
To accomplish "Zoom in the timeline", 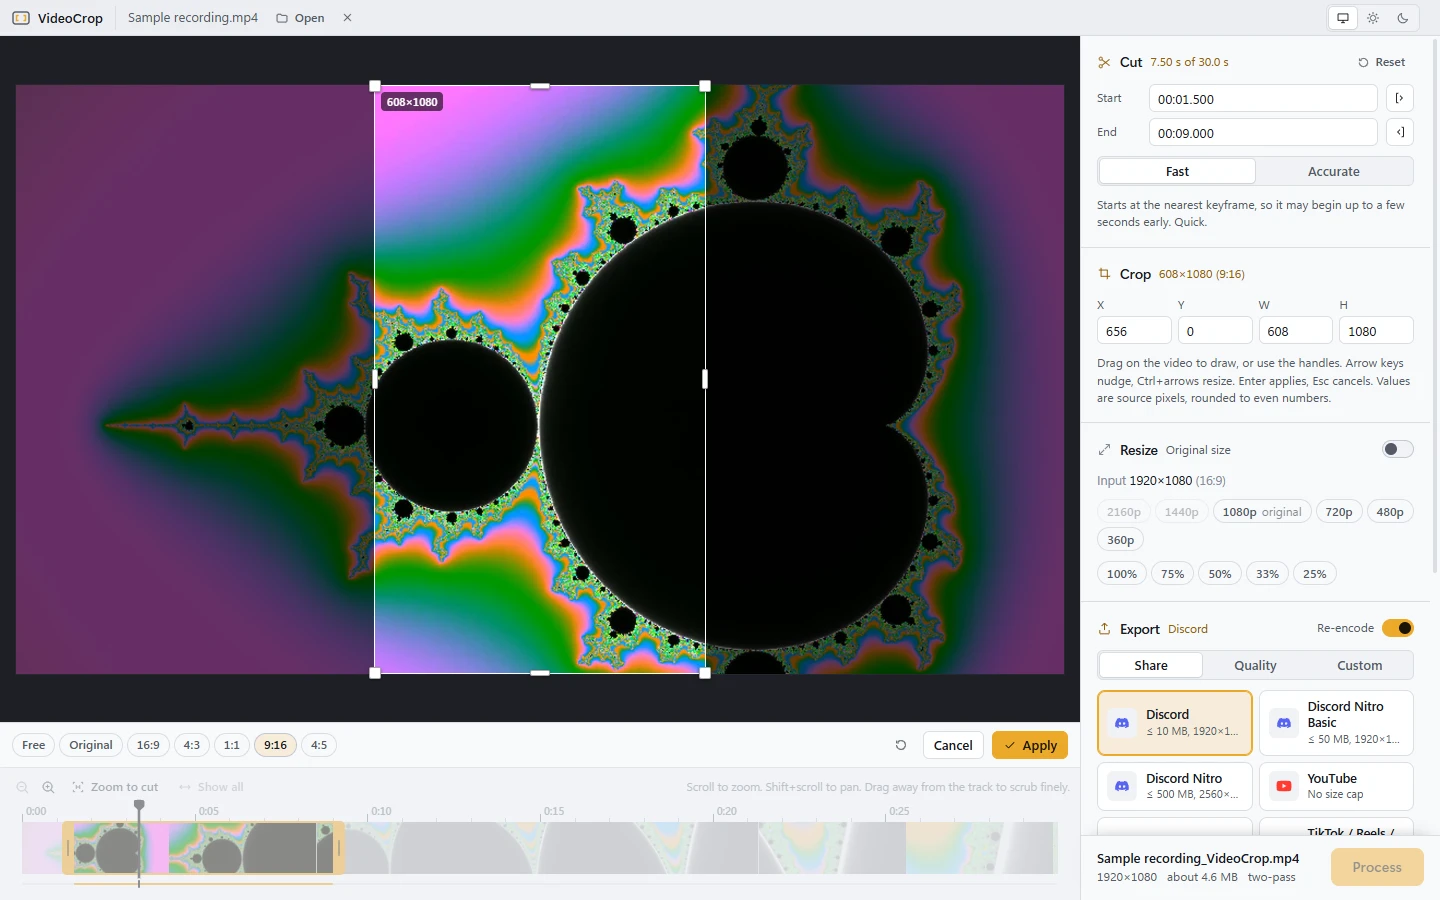I will tap(48, 787).
